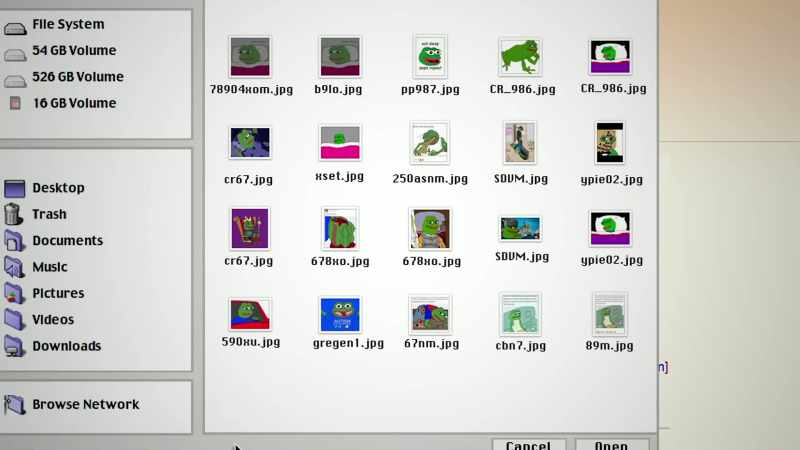The width and height of the screenshot is (800, 450).
Task: Select ypie02.jpg showing frog in purple bed
Action: click(610, 229)
